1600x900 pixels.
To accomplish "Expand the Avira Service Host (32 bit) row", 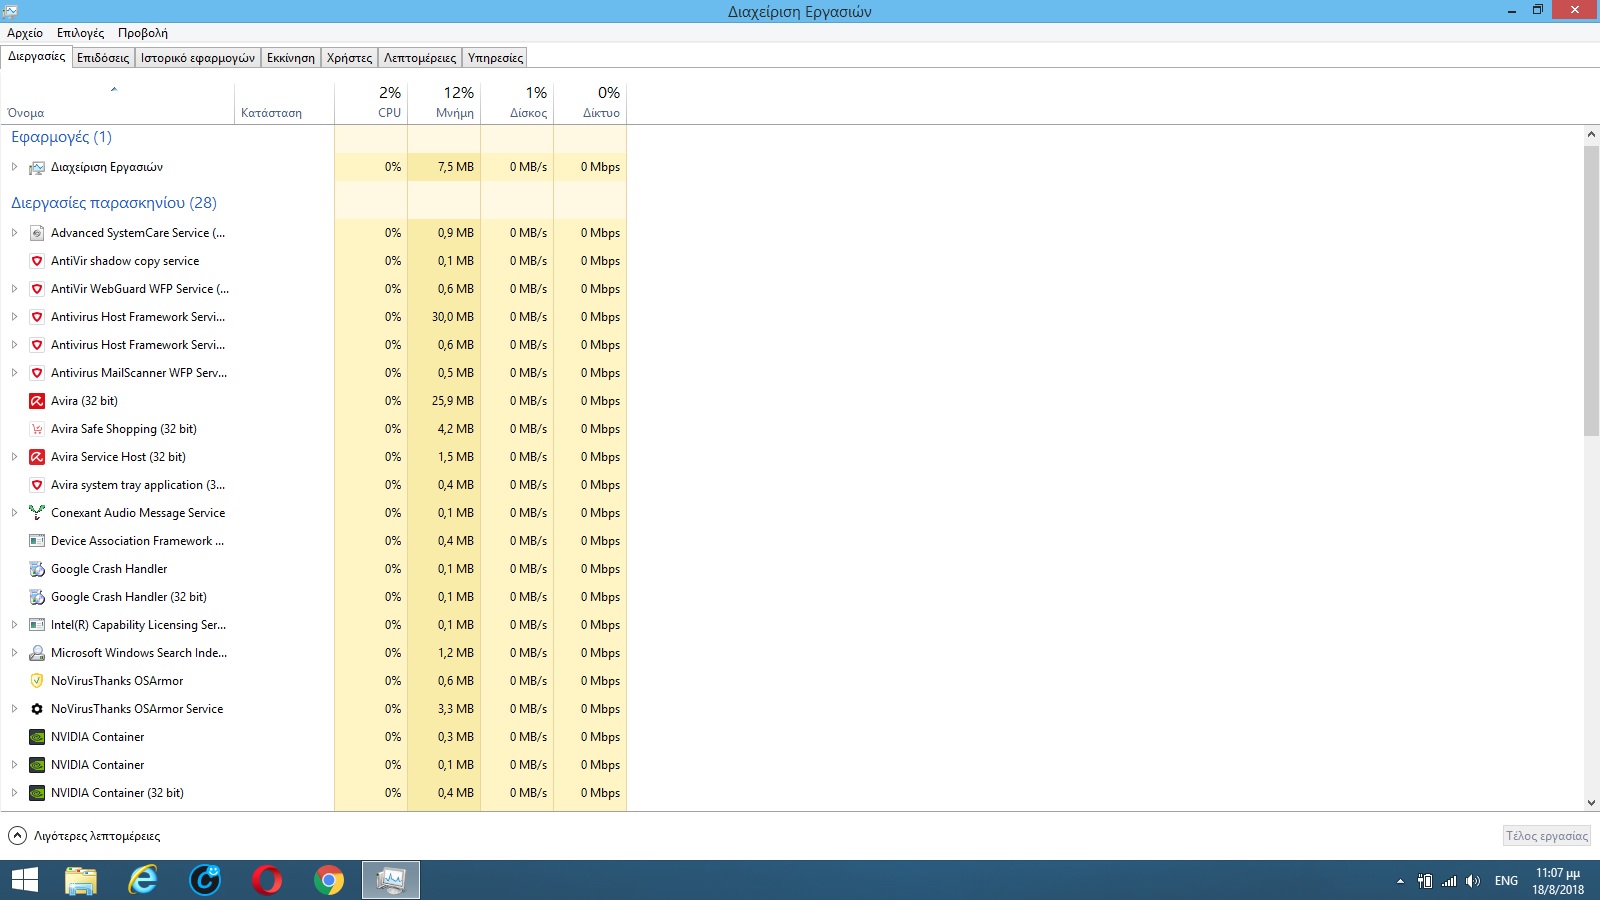I will [14, 457].
